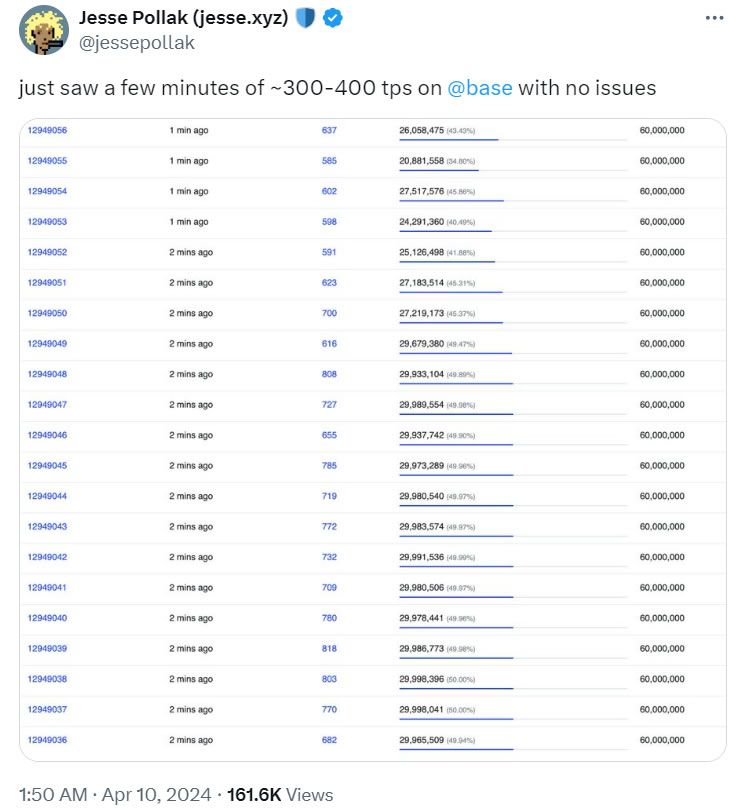This screenshot has height=810, width=744.
Task: Click gas used value 29,933,104
Action: tap(422, 374)
